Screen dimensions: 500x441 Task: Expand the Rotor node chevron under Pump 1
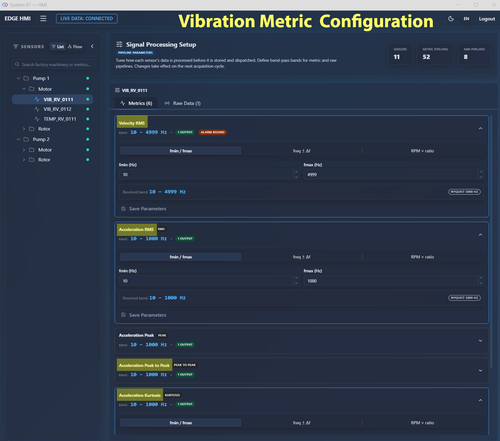(24, 129)
